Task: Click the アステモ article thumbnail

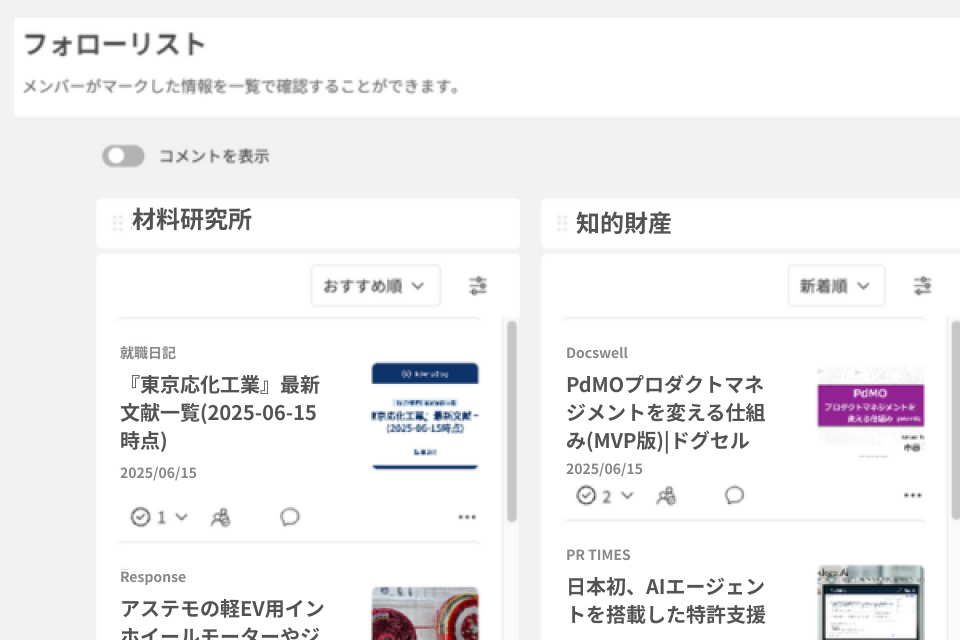Action: [425, 614]
